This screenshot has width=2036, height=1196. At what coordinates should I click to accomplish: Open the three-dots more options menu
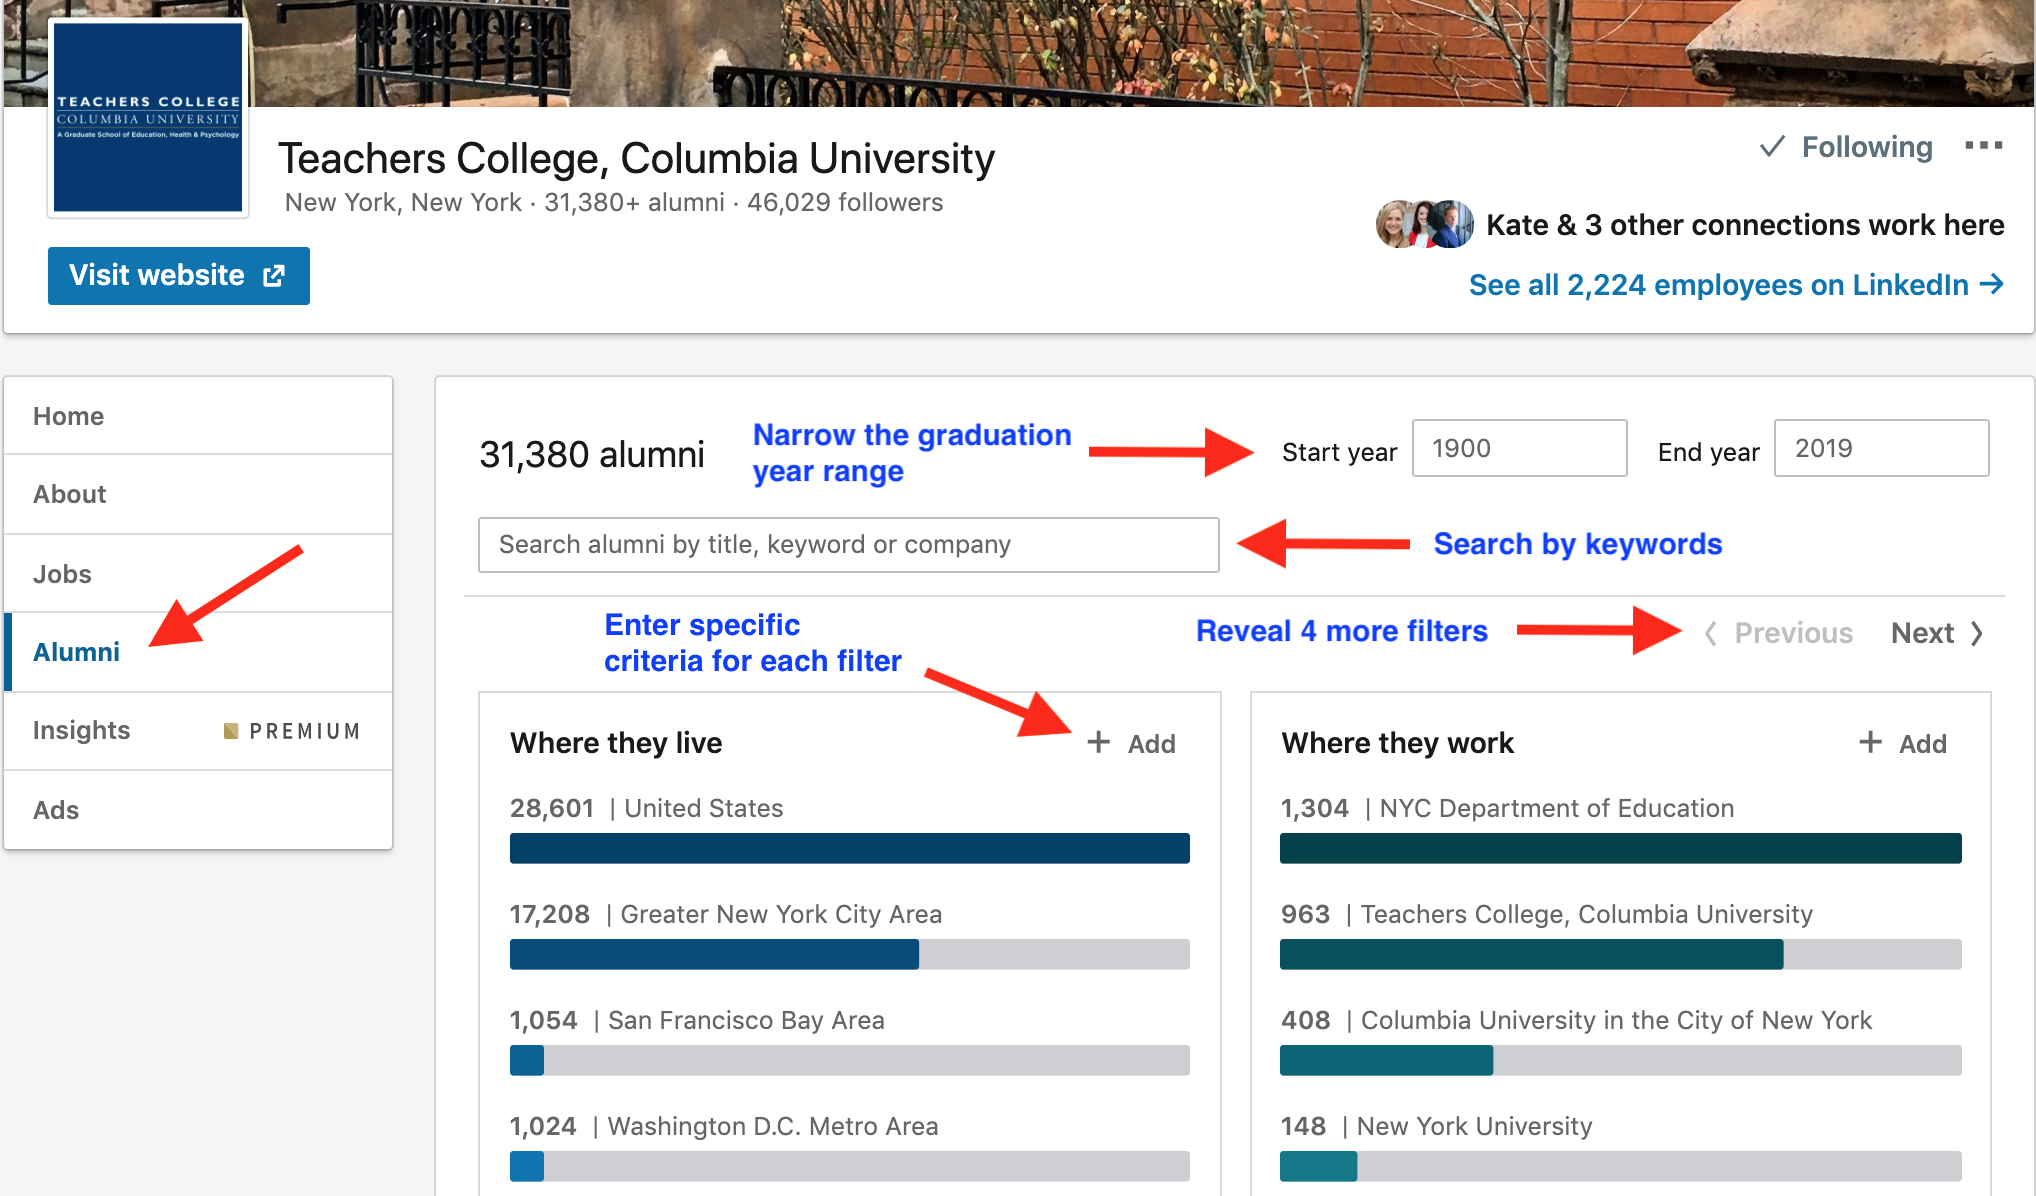point(1983,146)
